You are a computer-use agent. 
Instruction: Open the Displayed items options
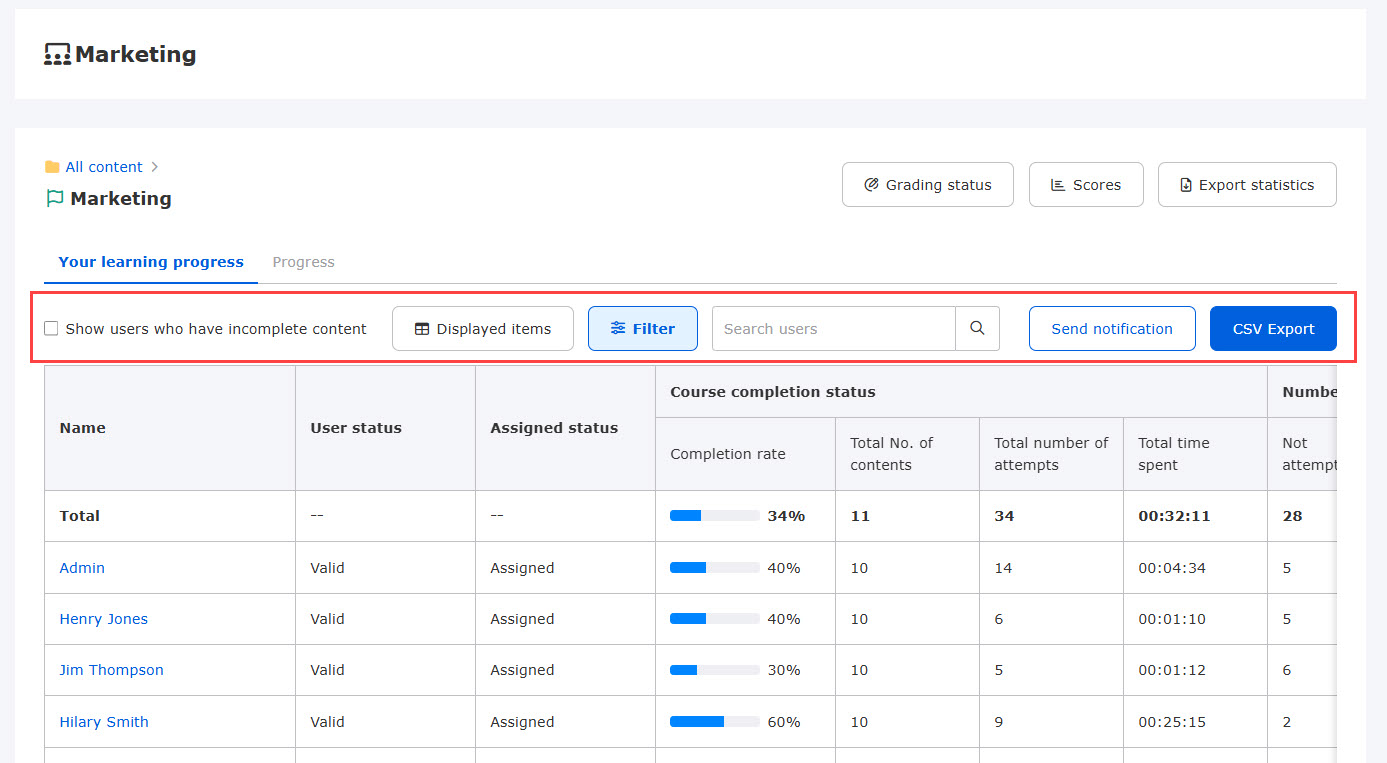click(483, 328)
